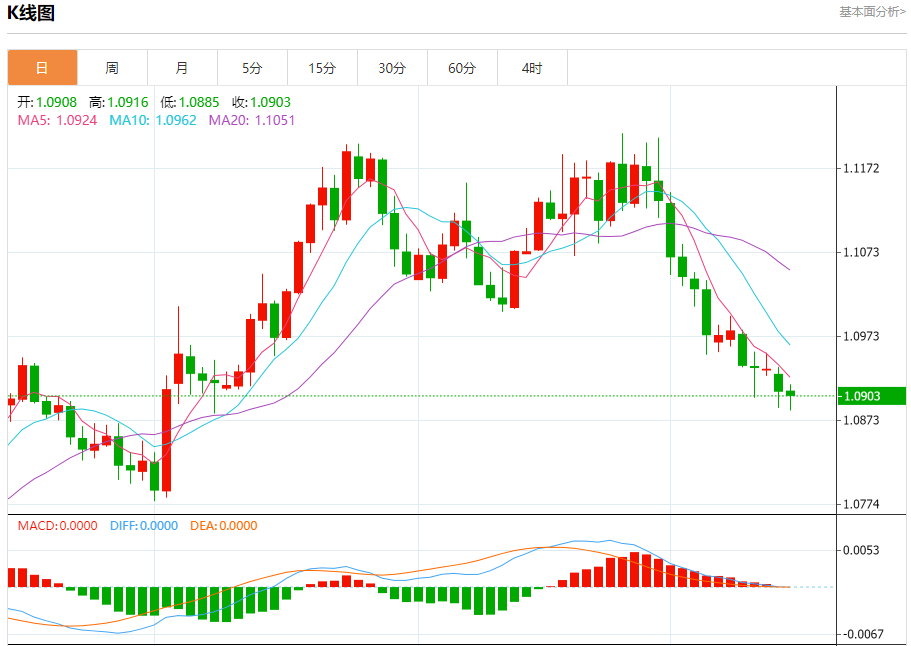Click the 1.0973 price axis label
The height and width of the screenshot is (646, 911).
(862, 336)
